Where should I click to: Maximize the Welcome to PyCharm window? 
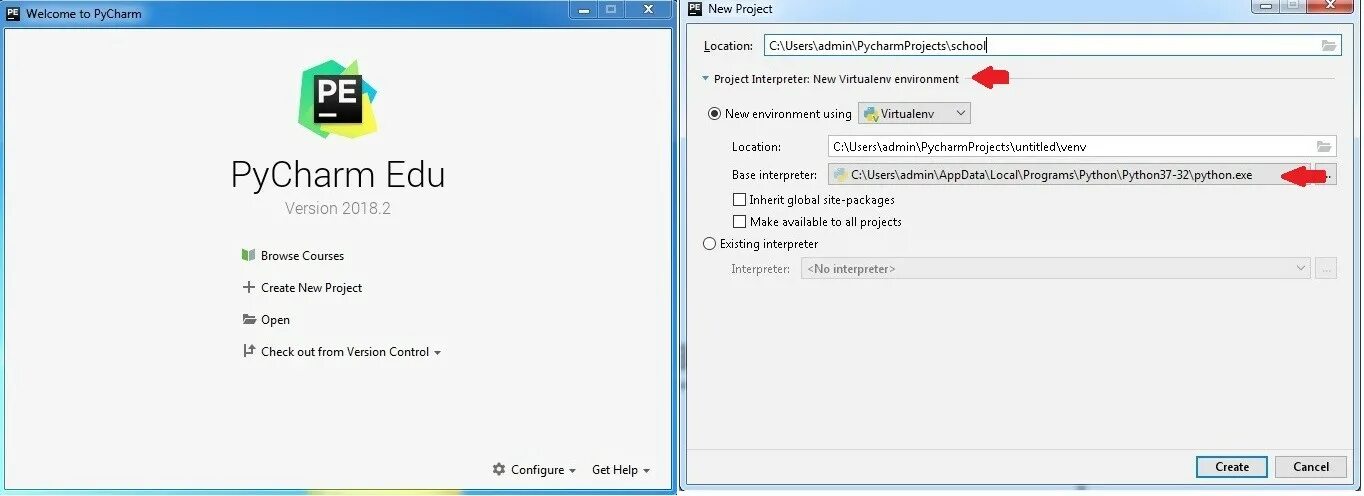click(611, 9)
